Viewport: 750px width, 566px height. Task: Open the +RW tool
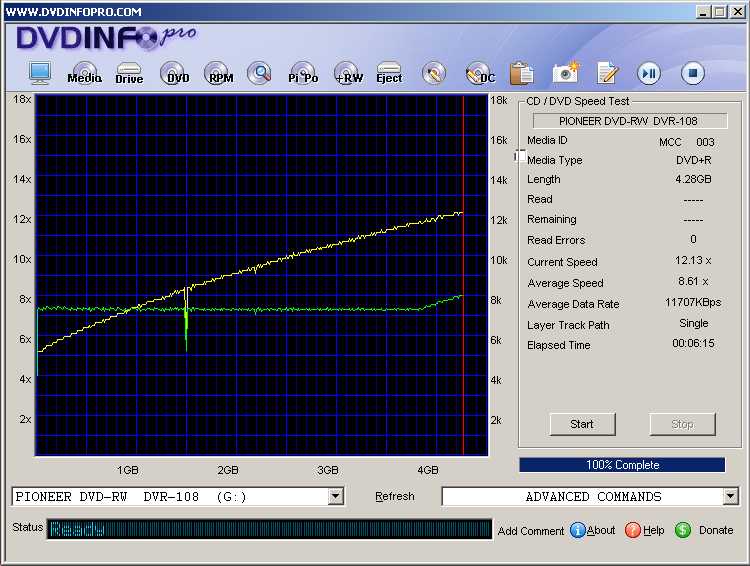click(x=348, y=74)
